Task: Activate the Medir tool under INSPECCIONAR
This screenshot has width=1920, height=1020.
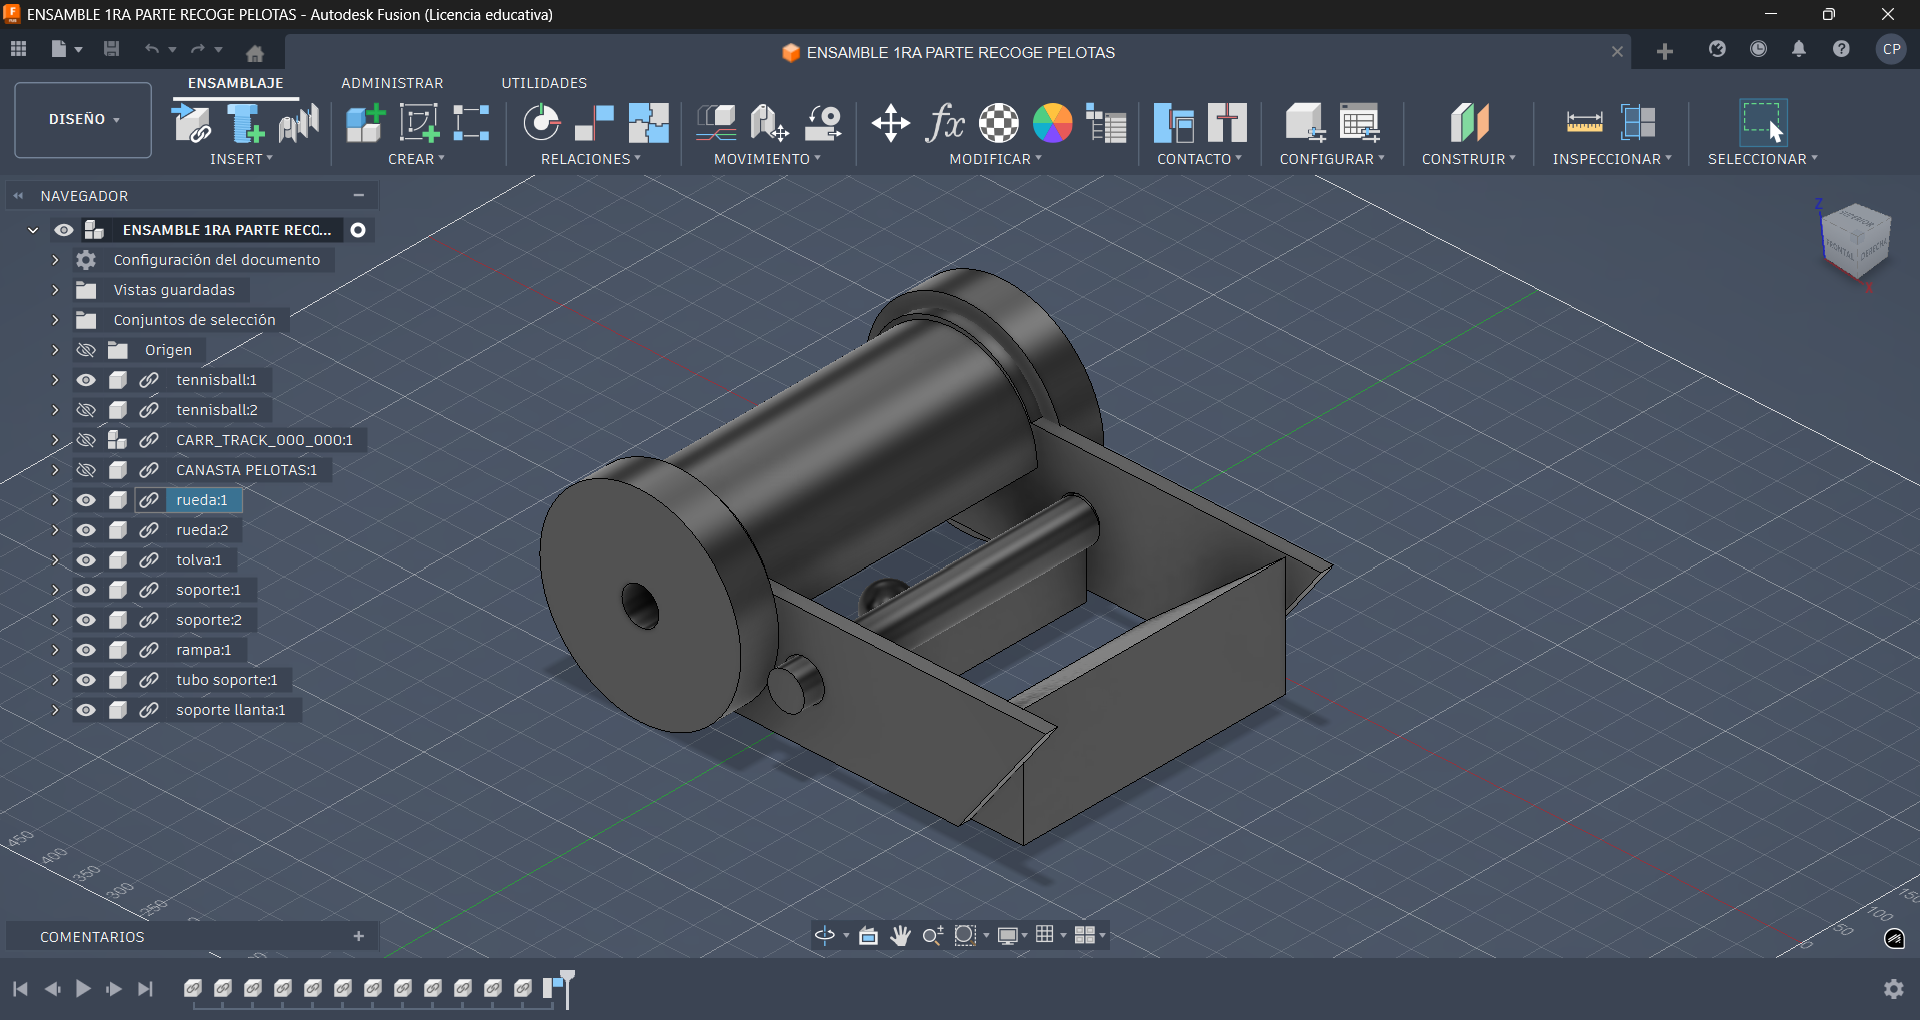Action: click(1585, 122)
